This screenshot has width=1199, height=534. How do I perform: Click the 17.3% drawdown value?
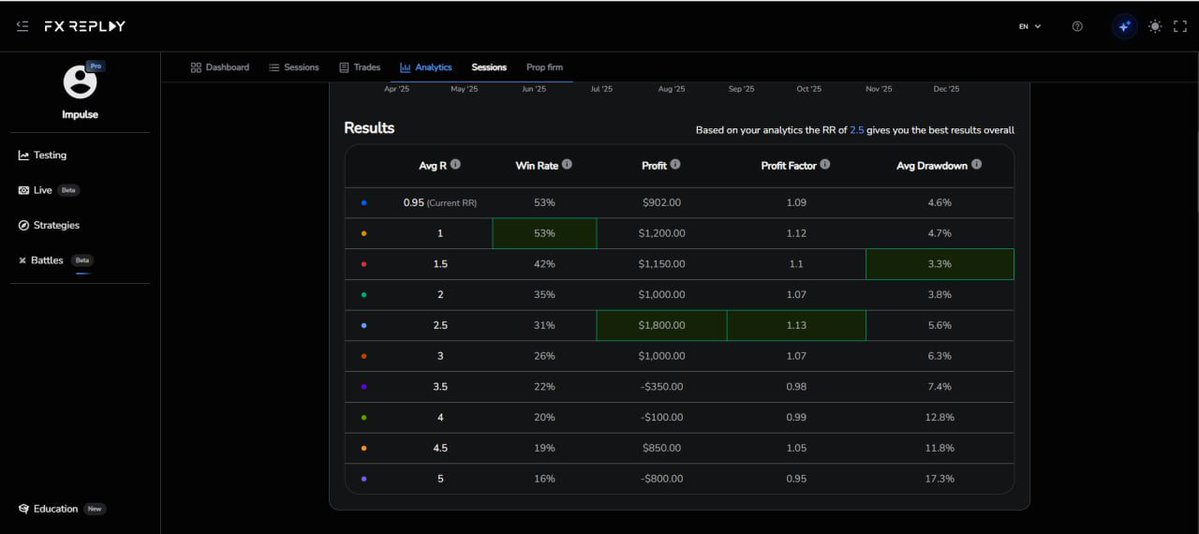[939, 479]
